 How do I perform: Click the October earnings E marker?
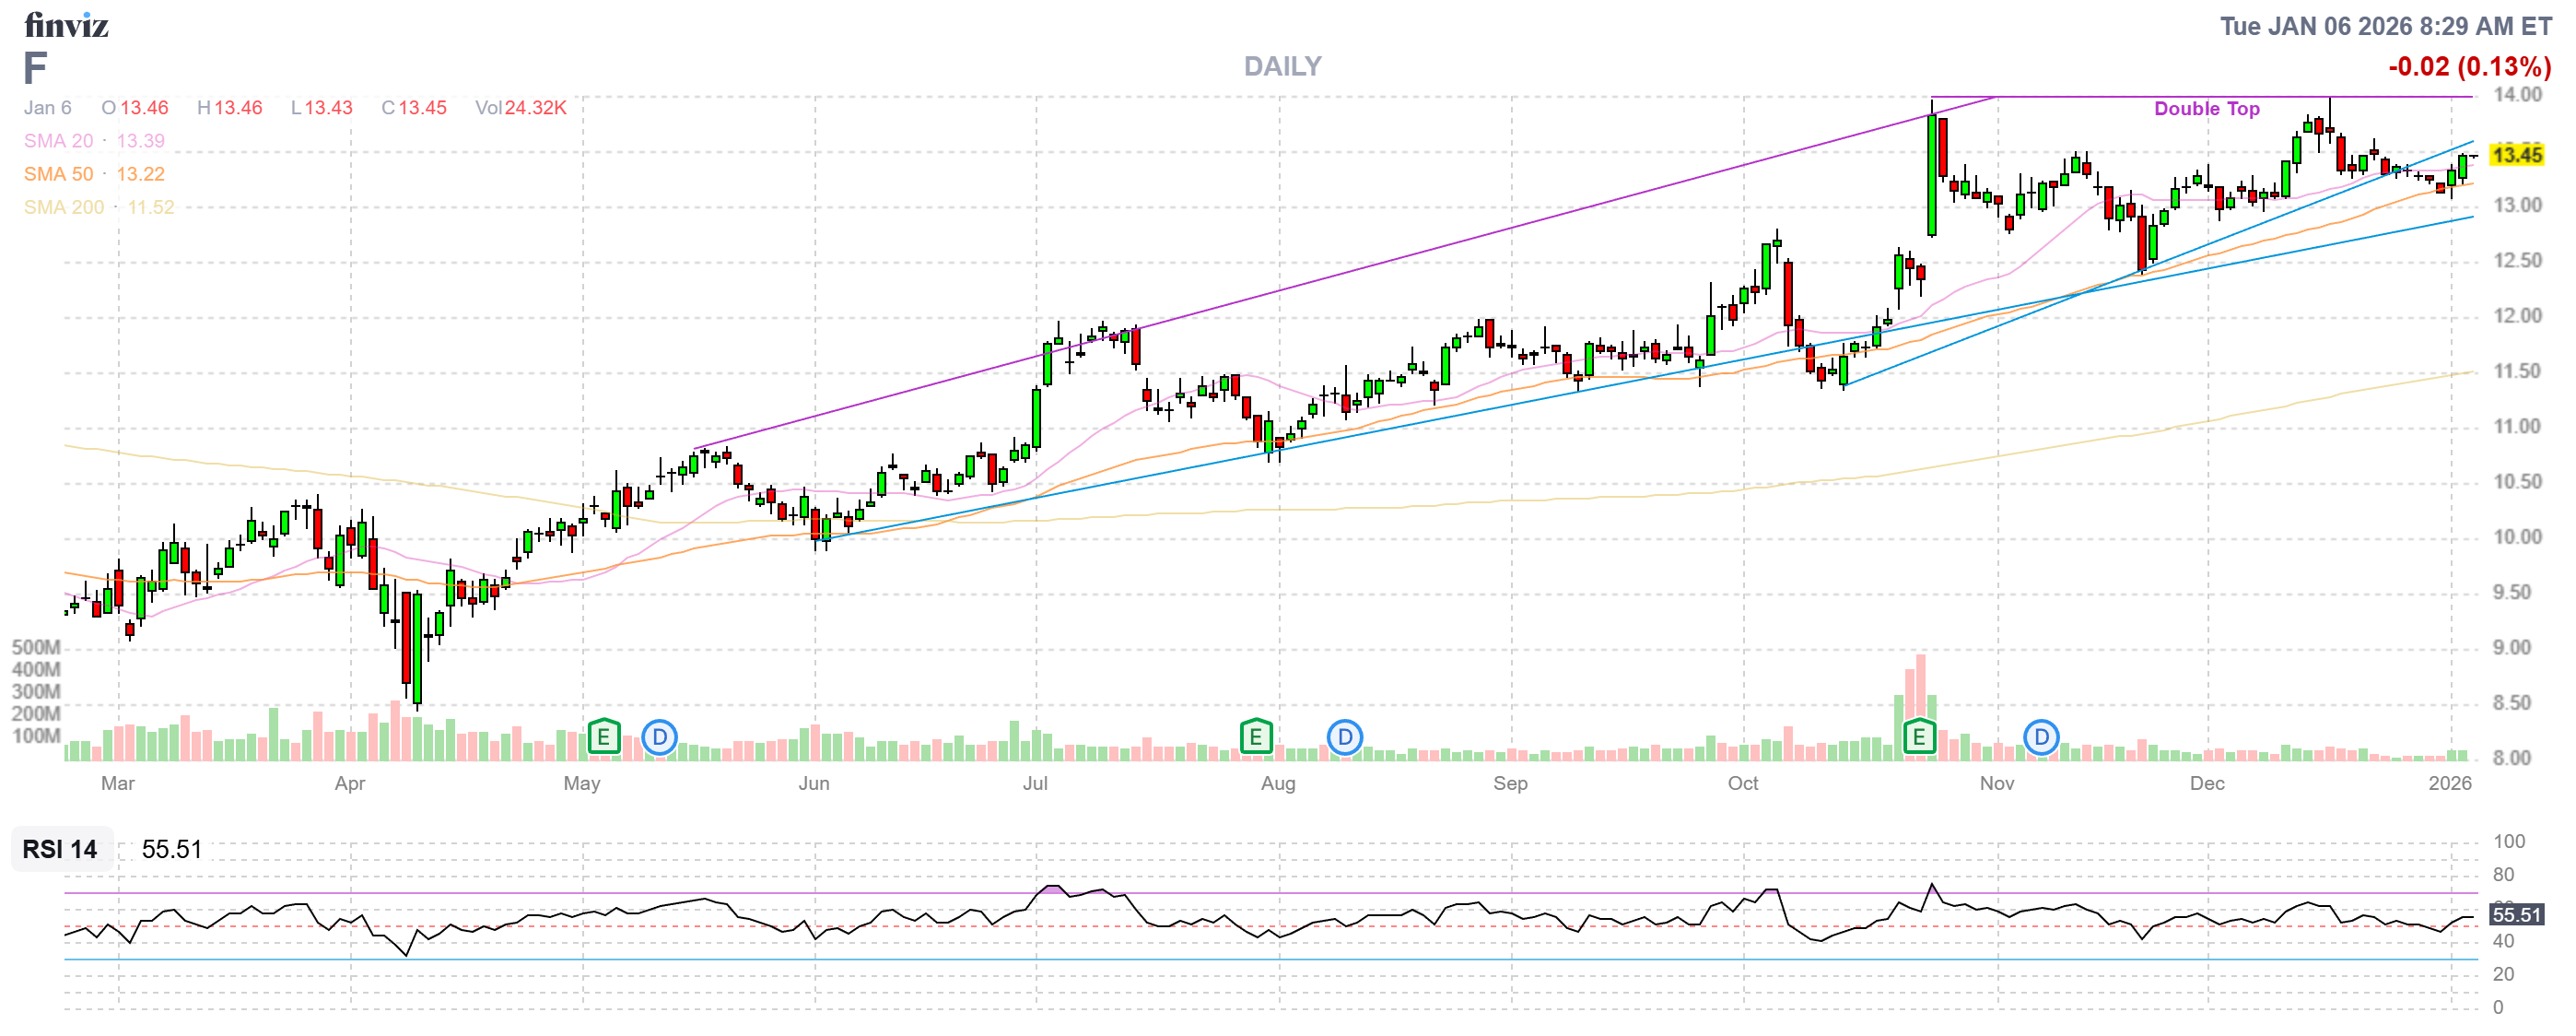[1918, 738]
